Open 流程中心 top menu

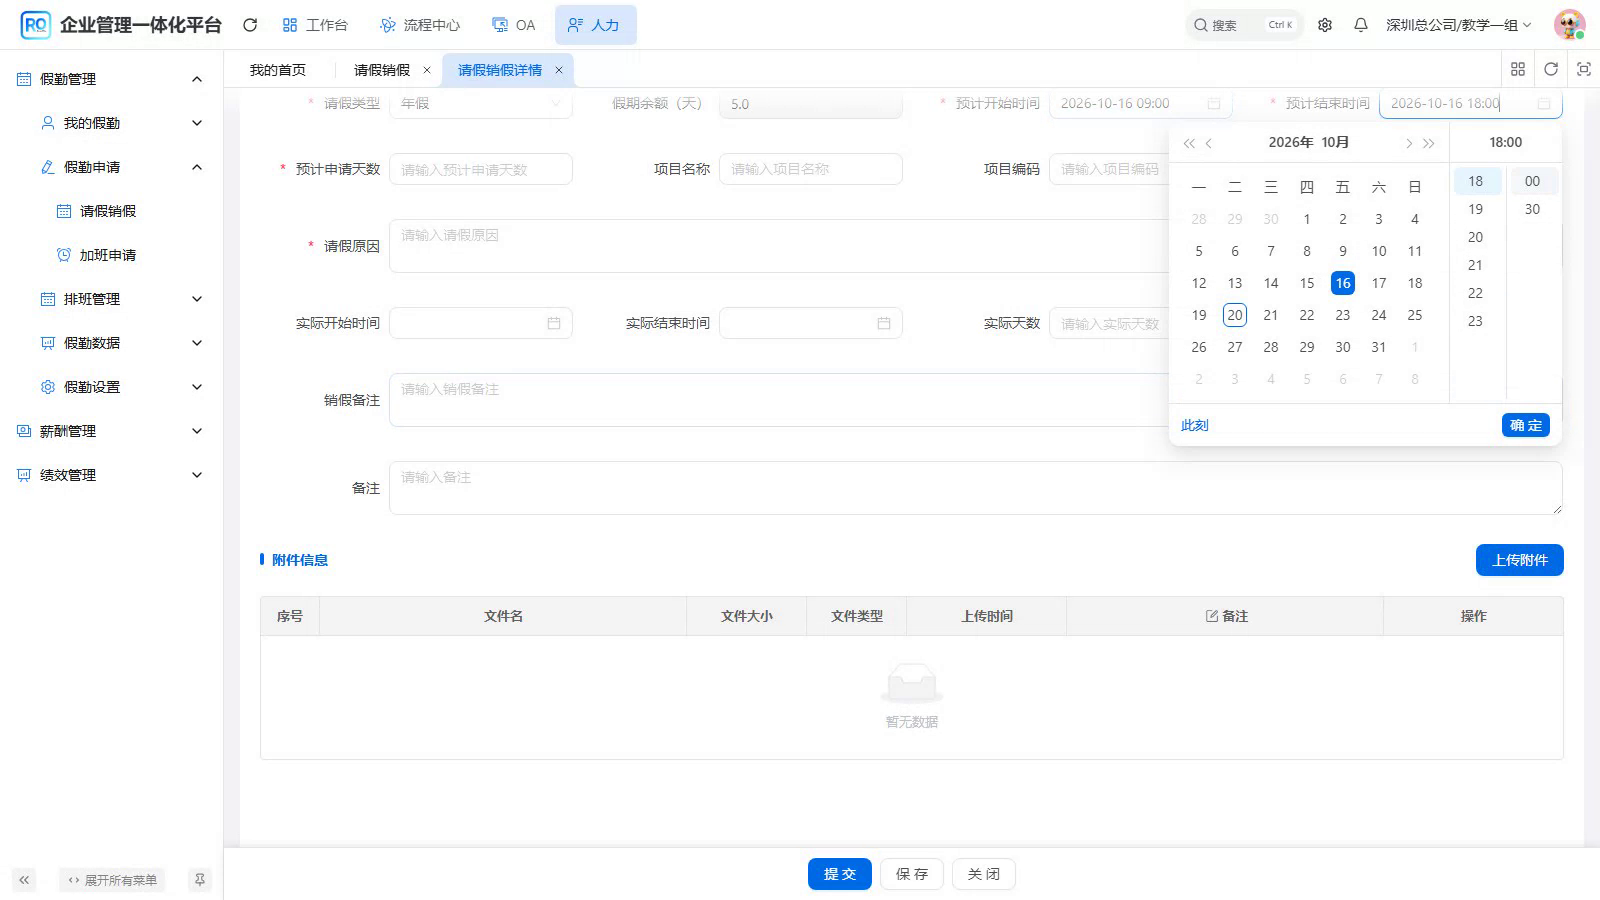coord(420,25)
